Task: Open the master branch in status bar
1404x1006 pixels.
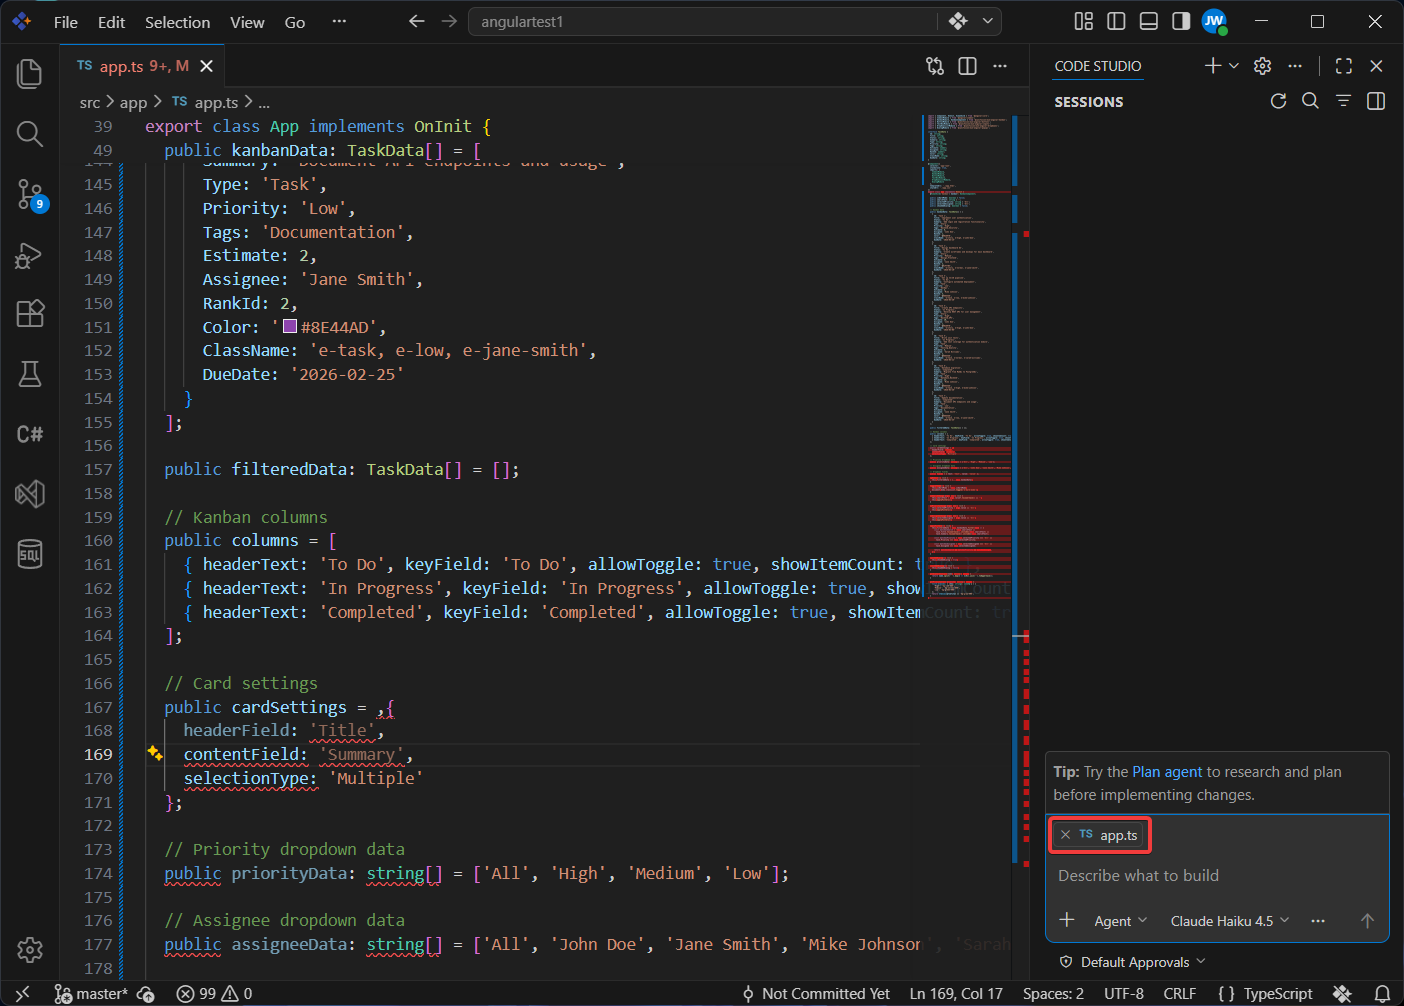Action: 91,994
